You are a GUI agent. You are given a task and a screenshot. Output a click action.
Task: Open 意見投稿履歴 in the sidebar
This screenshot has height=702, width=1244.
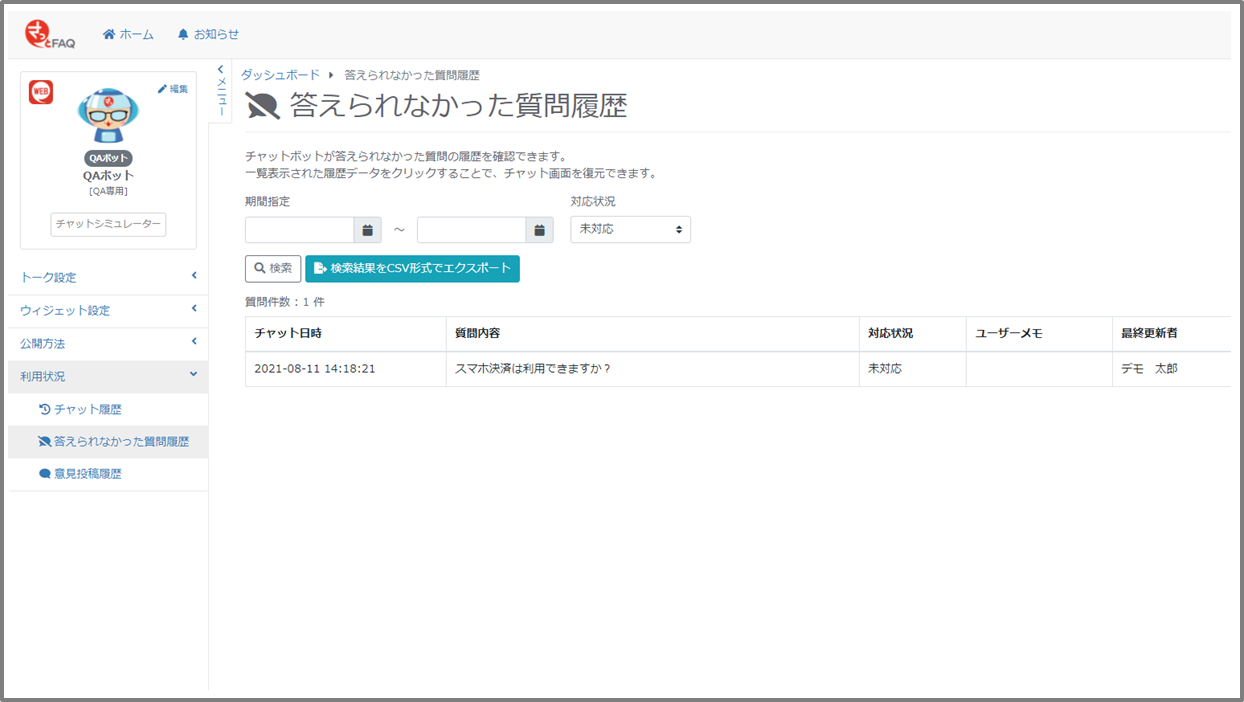pos(87,474)
